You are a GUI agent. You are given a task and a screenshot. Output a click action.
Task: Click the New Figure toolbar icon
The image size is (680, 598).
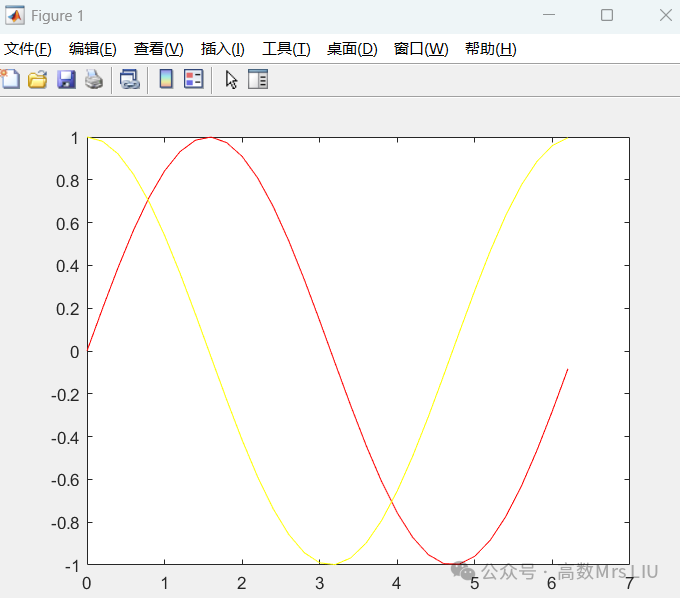click(10, 79)
